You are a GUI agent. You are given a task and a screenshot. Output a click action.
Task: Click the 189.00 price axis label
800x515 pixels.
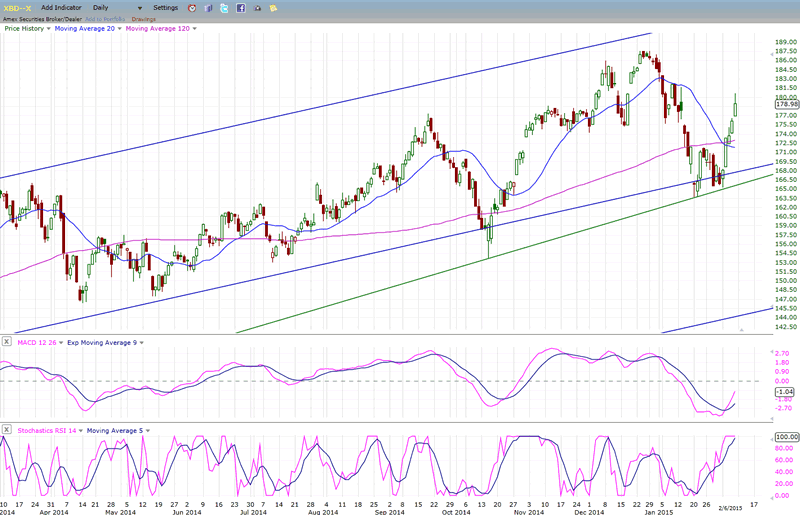coord(786,42)
